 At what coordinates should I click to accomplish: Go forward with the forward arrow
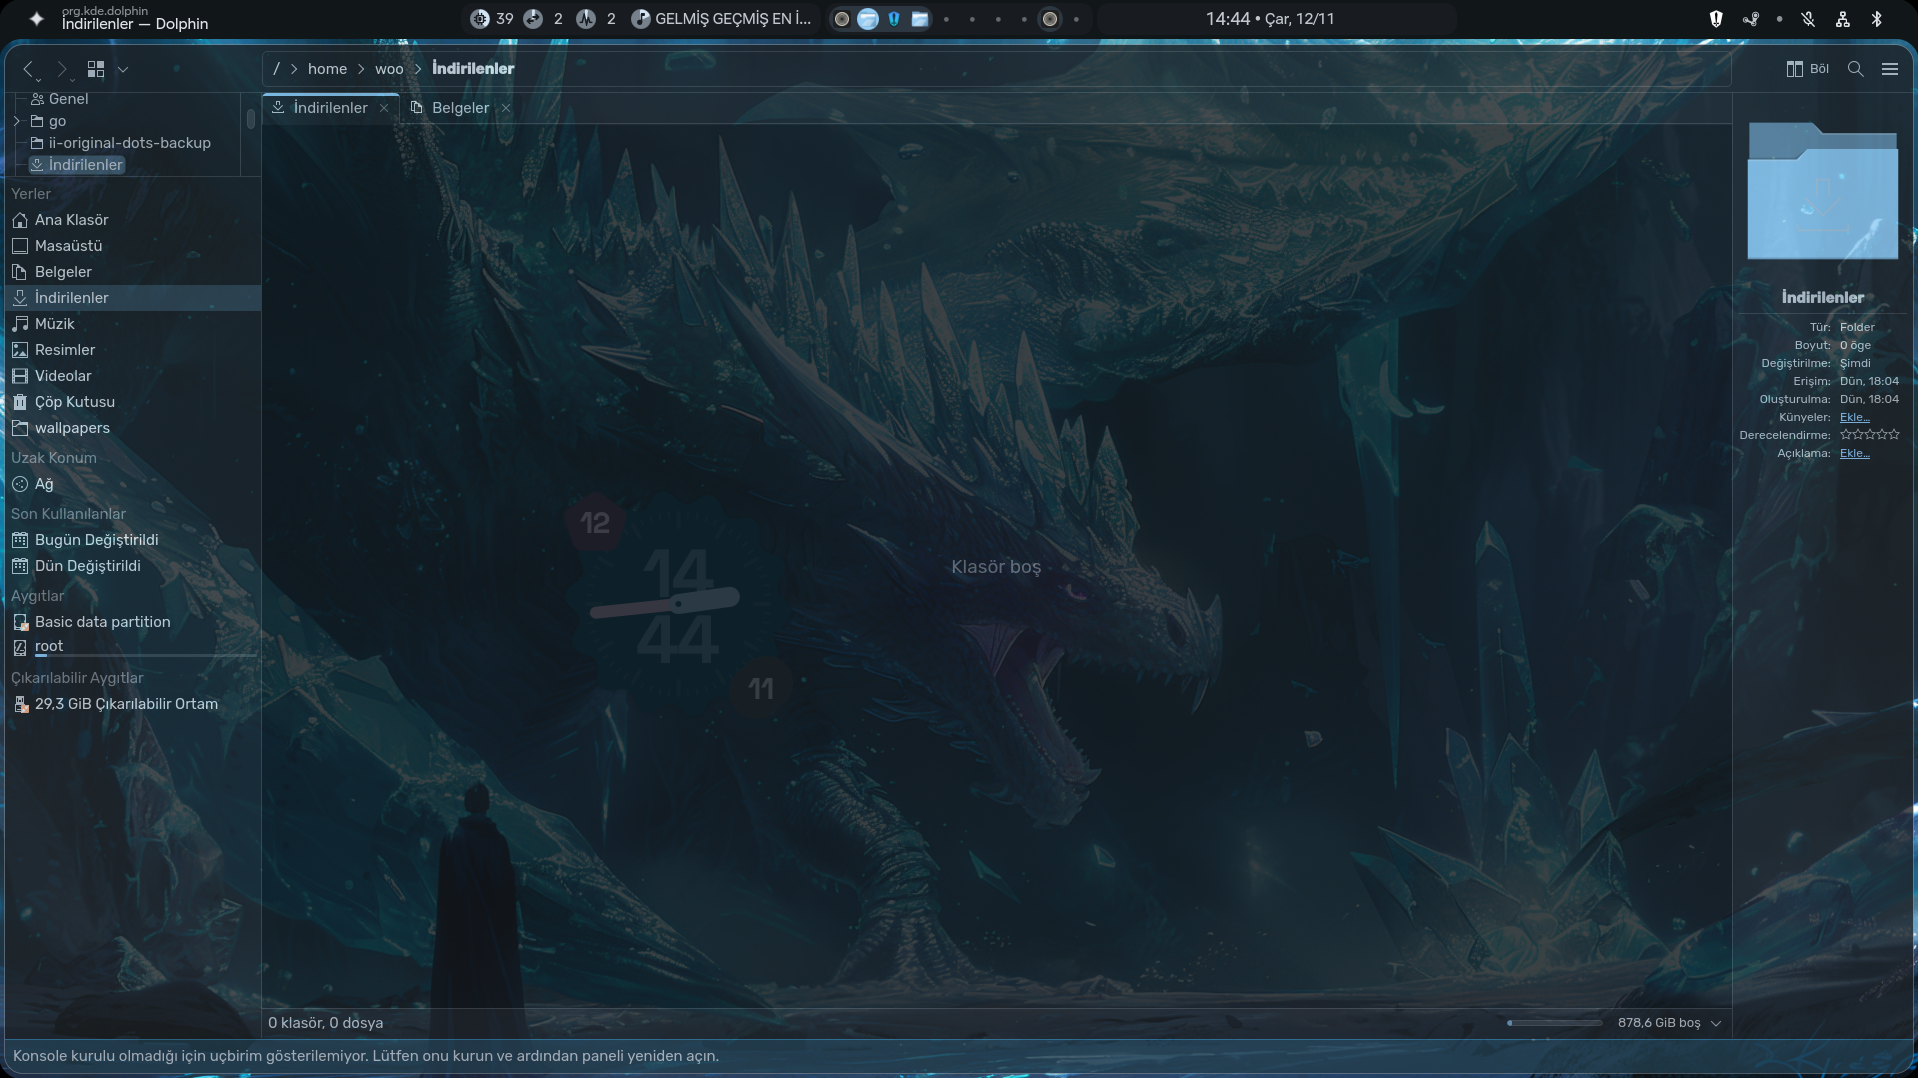point(62,69)
